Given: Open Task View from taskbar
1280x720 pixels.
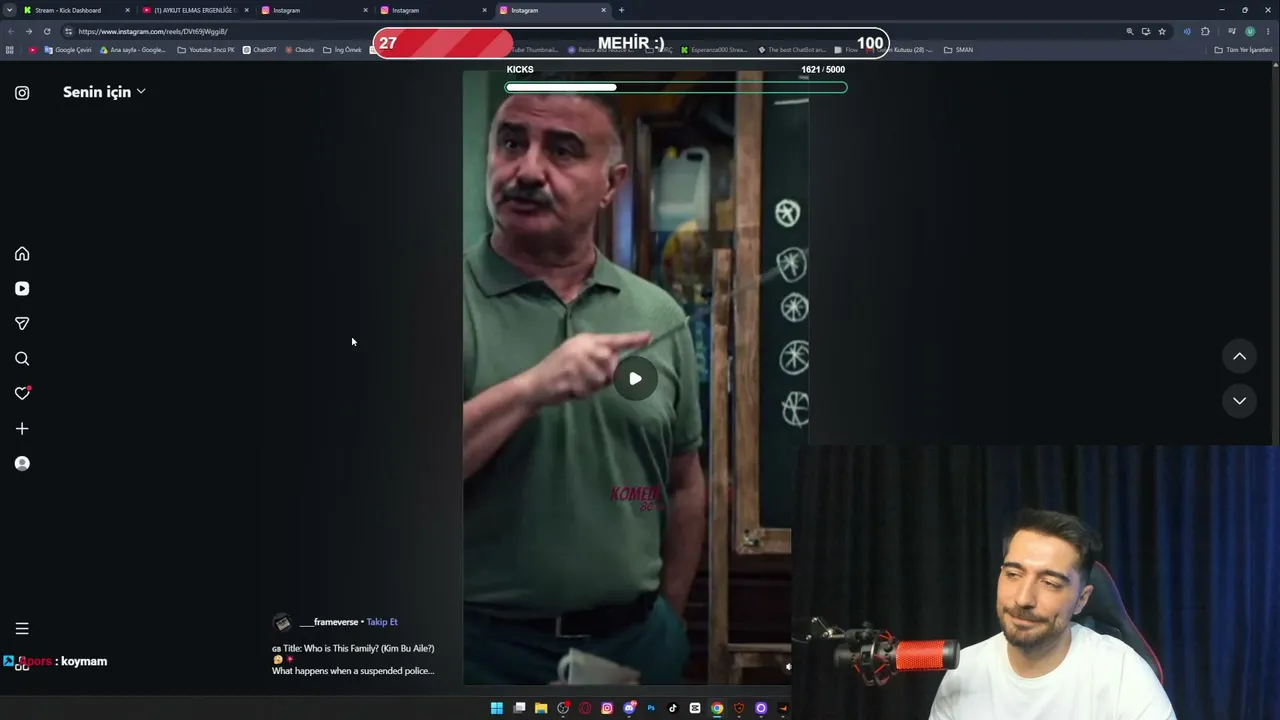Looking at the screenshot, I should (x=519, y=708).
